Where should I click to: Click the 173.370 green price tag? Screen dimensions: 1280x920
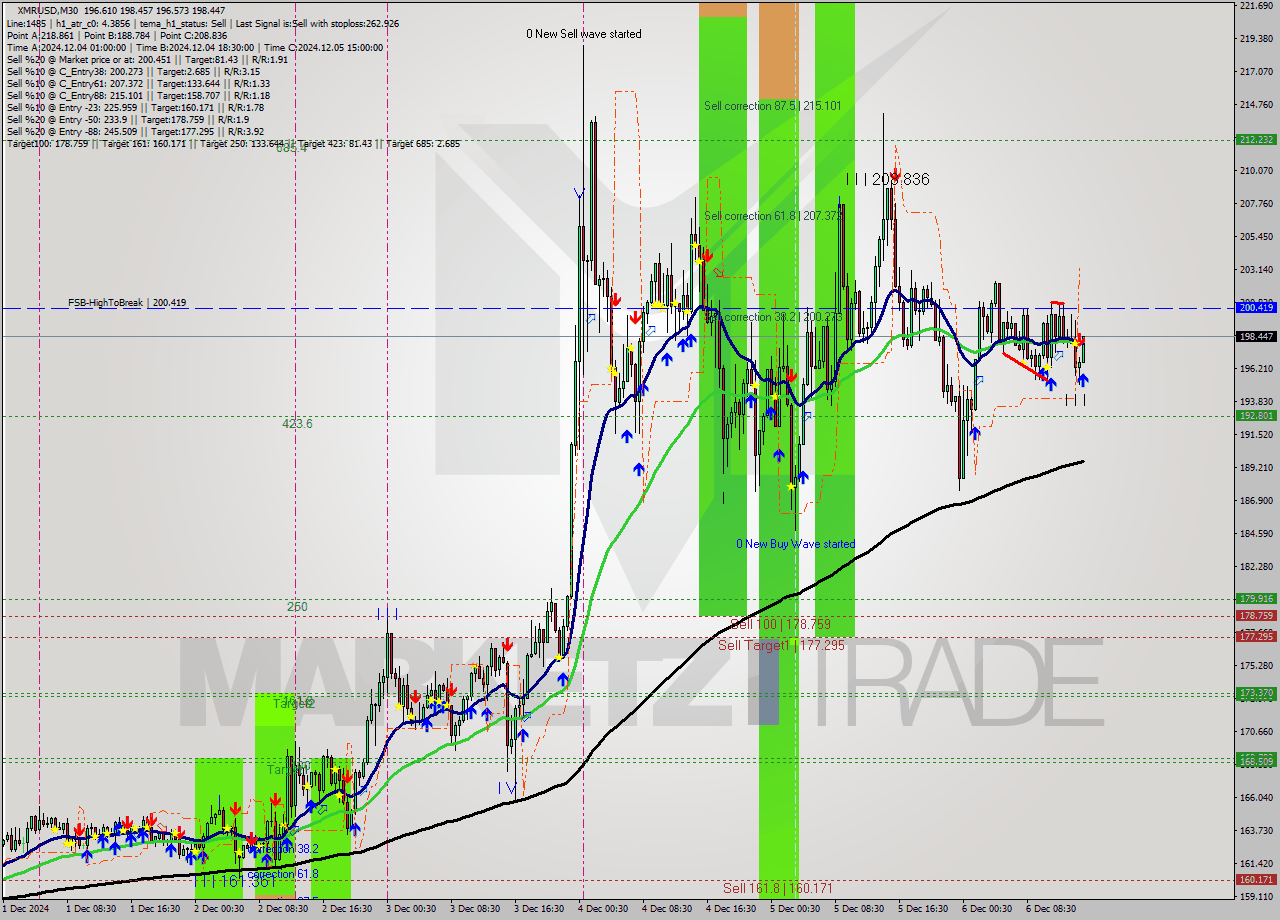pos(1256,693)
